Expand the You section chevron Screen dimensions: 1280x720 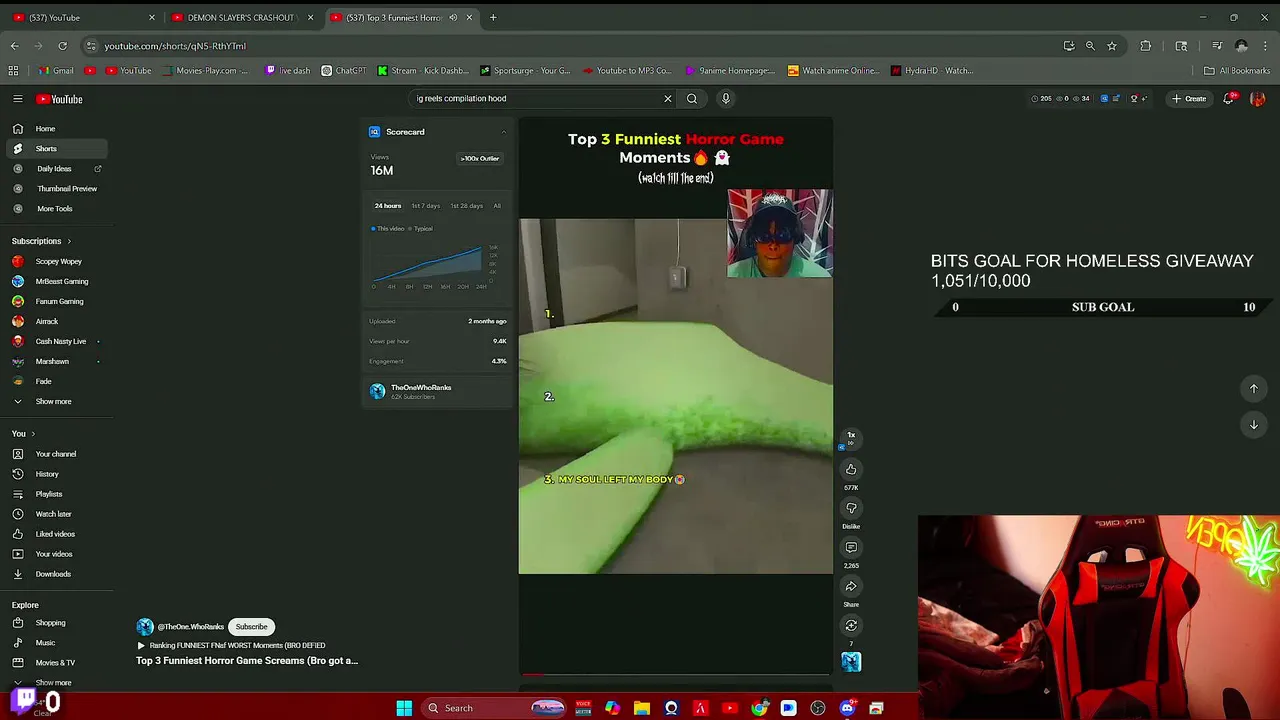click(33, 434)
